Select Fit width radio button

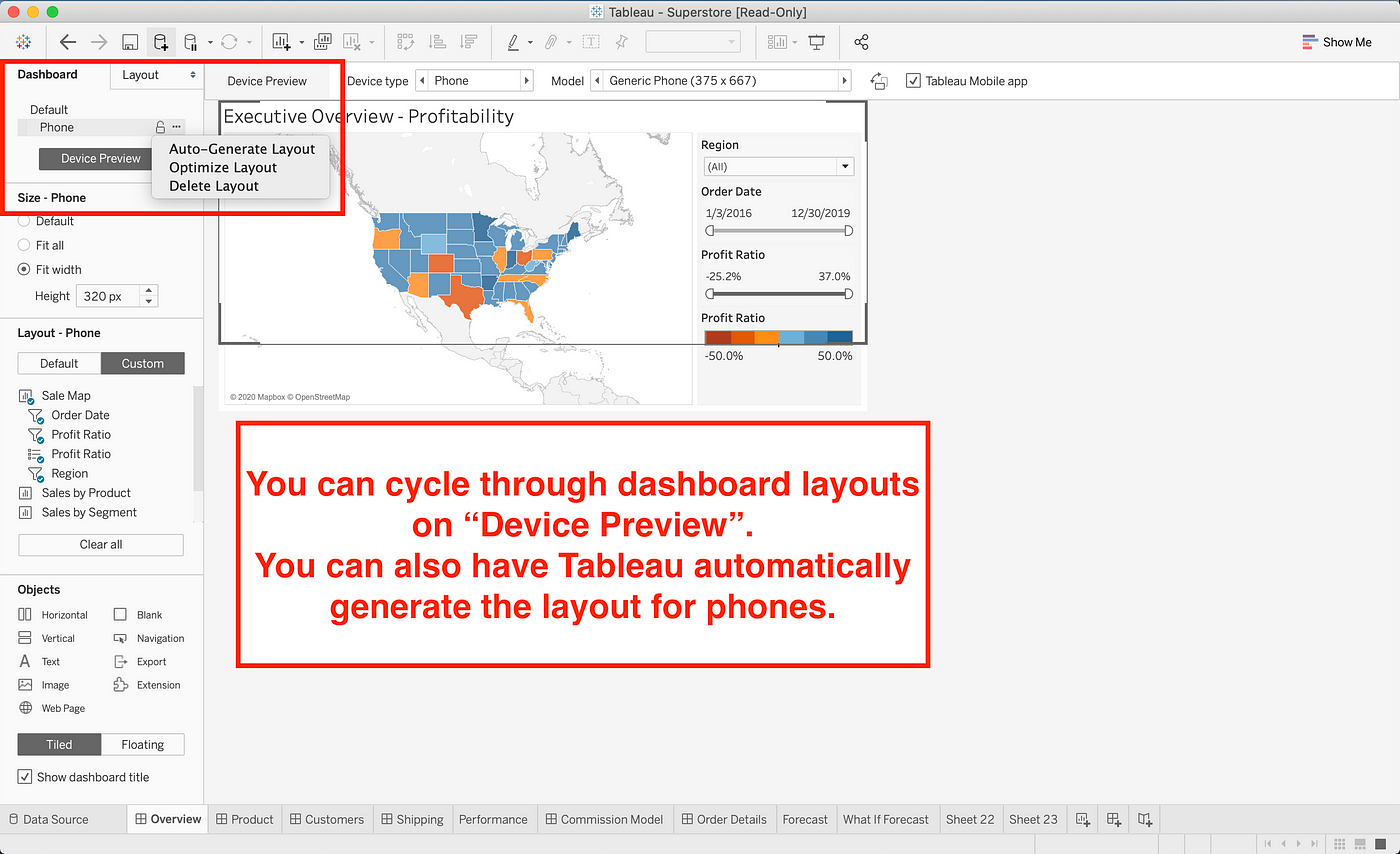pyautogui.click(x=24, y=269)
